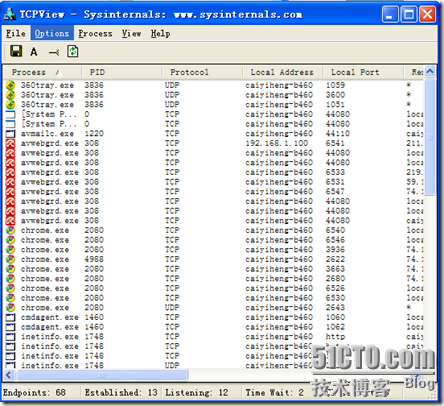Screen dimensions: 444x406
Task: Click 360tray.exe icon with port 3600
Action: pyautogui.click(x=11, y=95)
